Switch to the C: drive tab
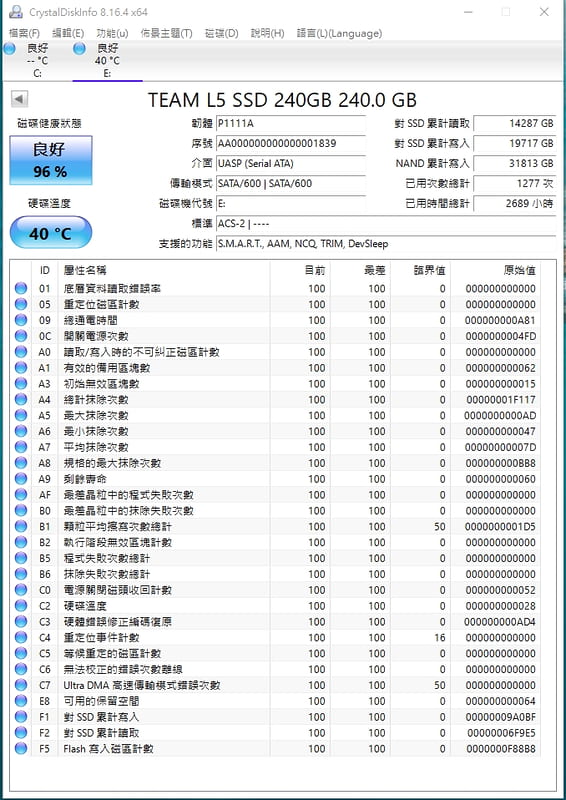The width and height of the screenshot is (566, 800). pyautogui.click(x=37, y=60)
